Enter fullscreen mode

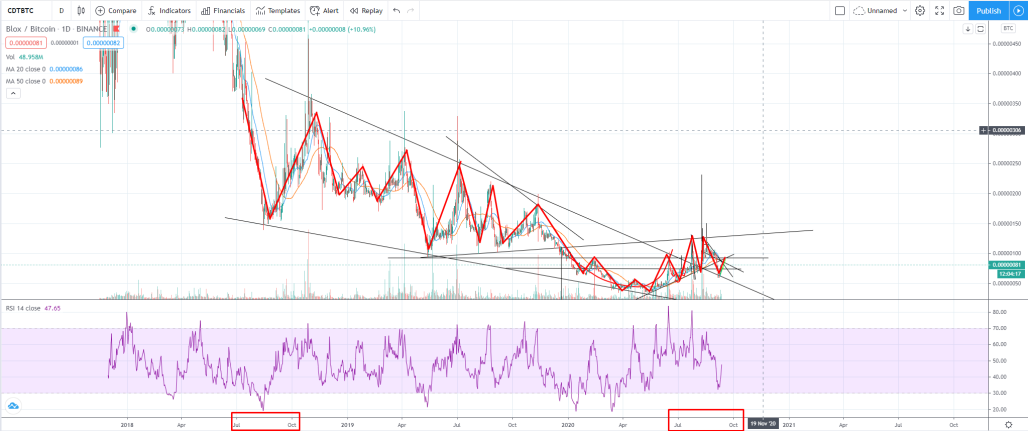[x=939, y=10]
